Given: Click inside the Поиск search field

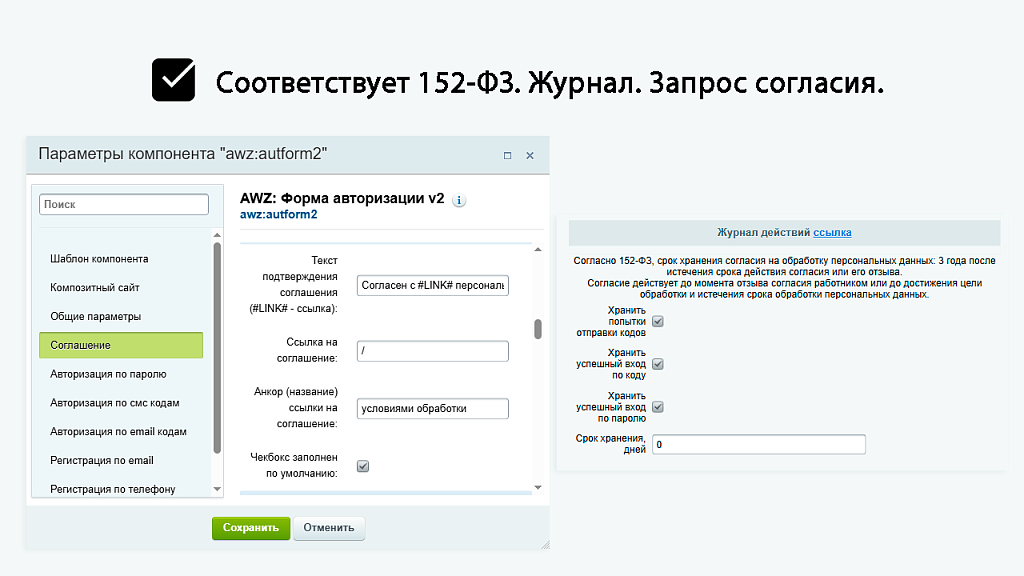Looking at the screenshot, I should pyautogui.click(x=123, y=203).
